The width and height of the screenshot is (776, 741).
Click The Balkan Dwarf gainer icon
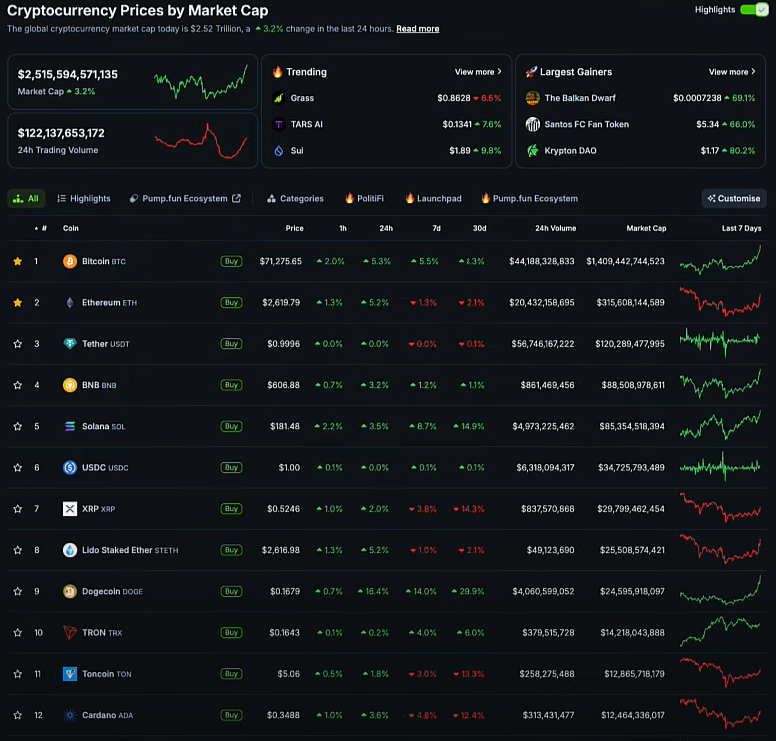[533, 98]
